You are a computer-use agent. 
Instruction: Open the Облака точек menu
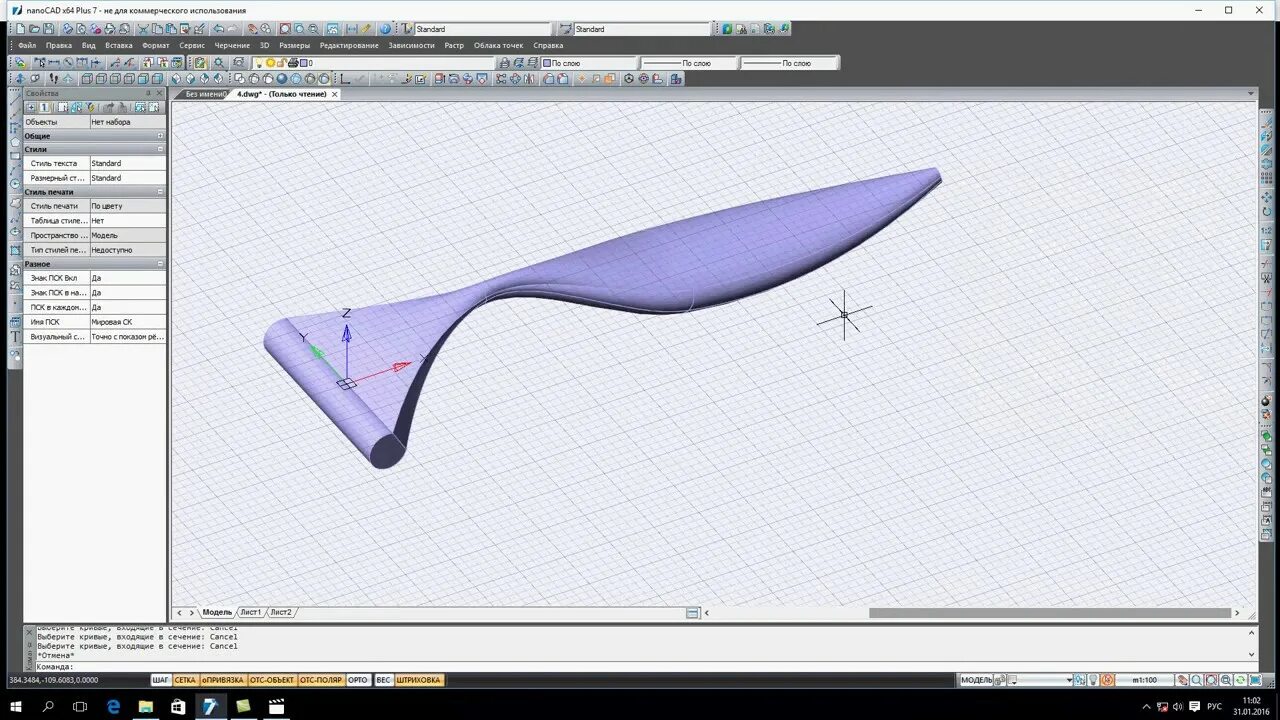[498, 45]
